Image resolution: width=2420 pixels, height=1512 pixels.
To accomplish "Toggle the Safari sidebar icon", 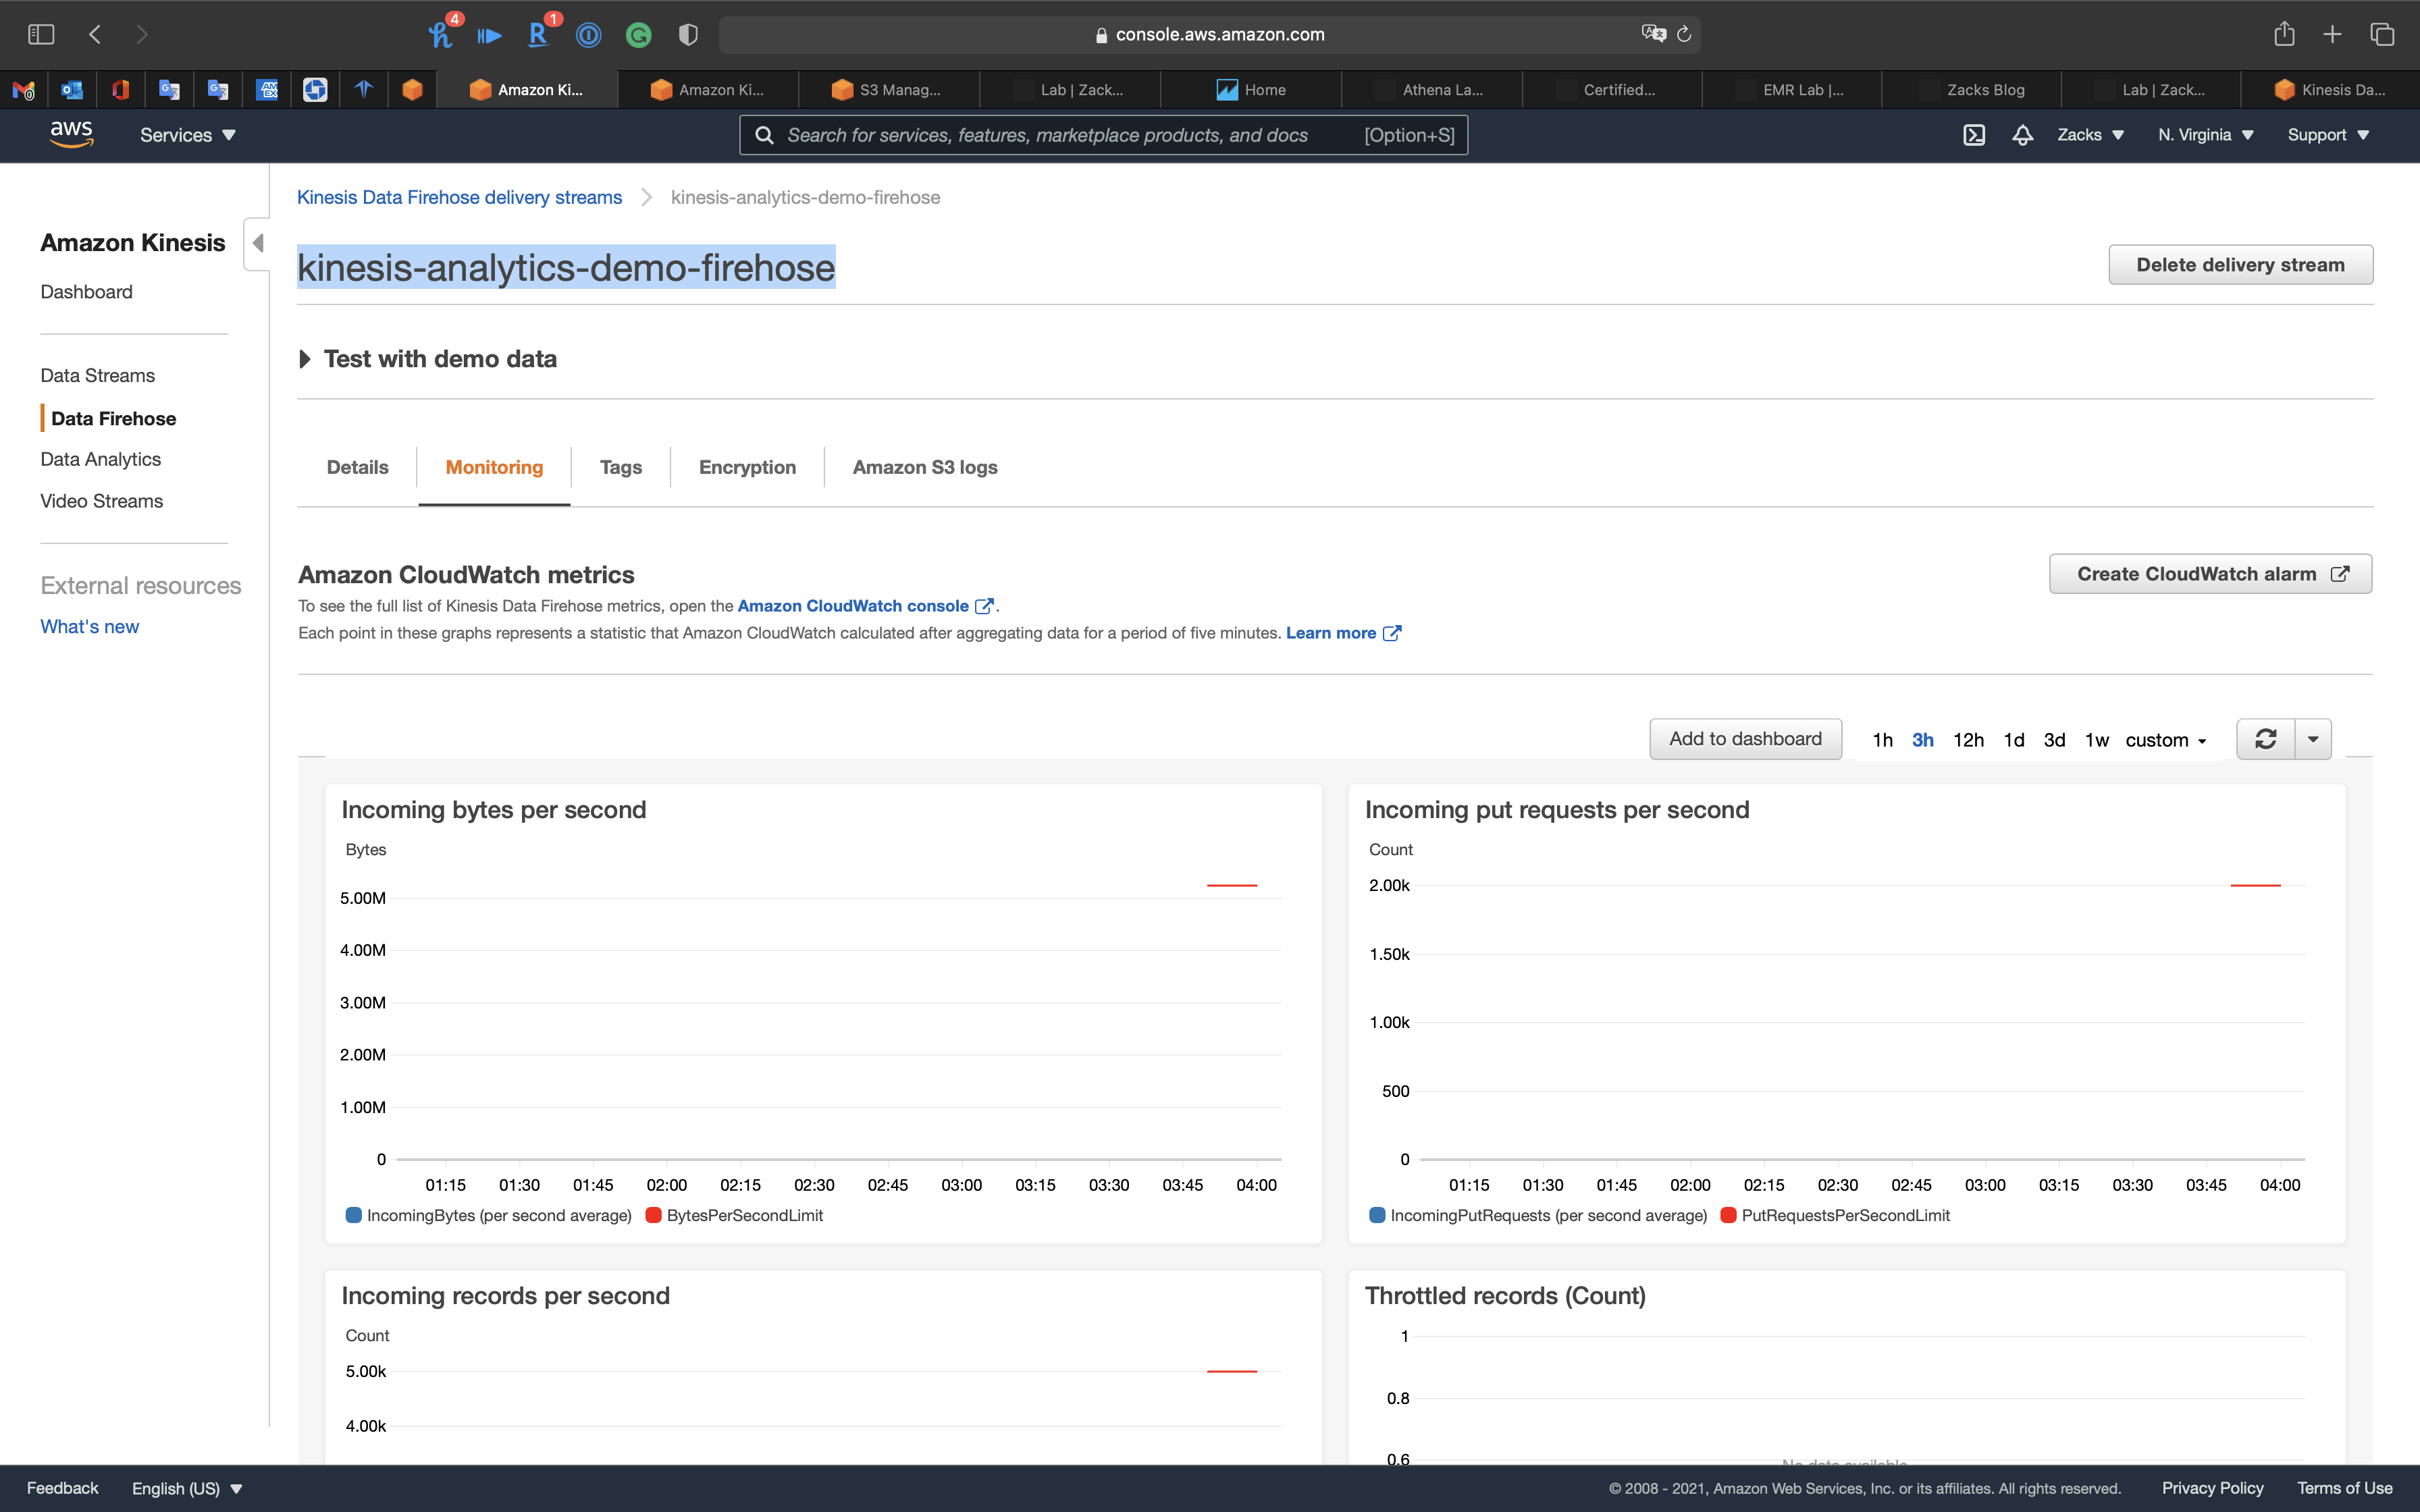I will click(x=41, y=34).
